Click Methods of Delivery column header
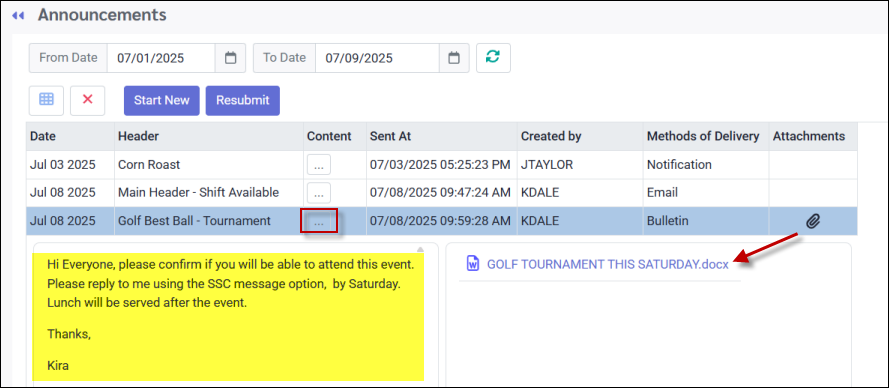 (x=706, y=136)
